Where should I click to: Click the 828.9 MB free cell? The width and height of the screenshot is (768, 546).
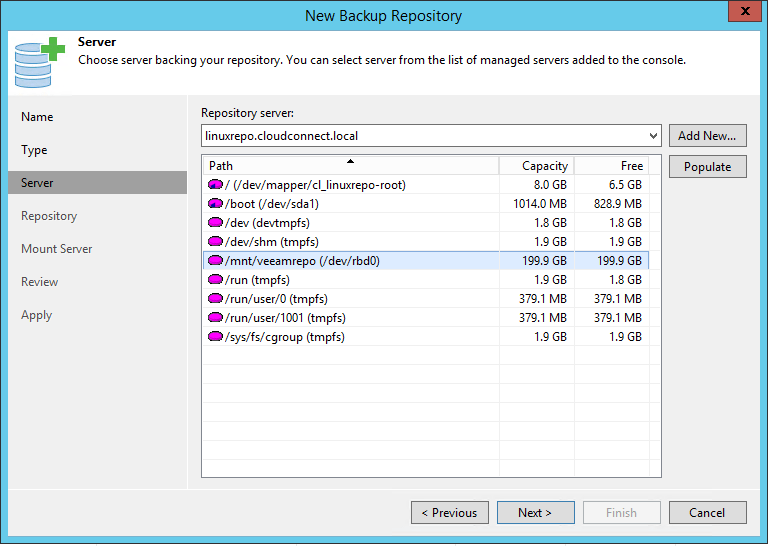[618, 204]
